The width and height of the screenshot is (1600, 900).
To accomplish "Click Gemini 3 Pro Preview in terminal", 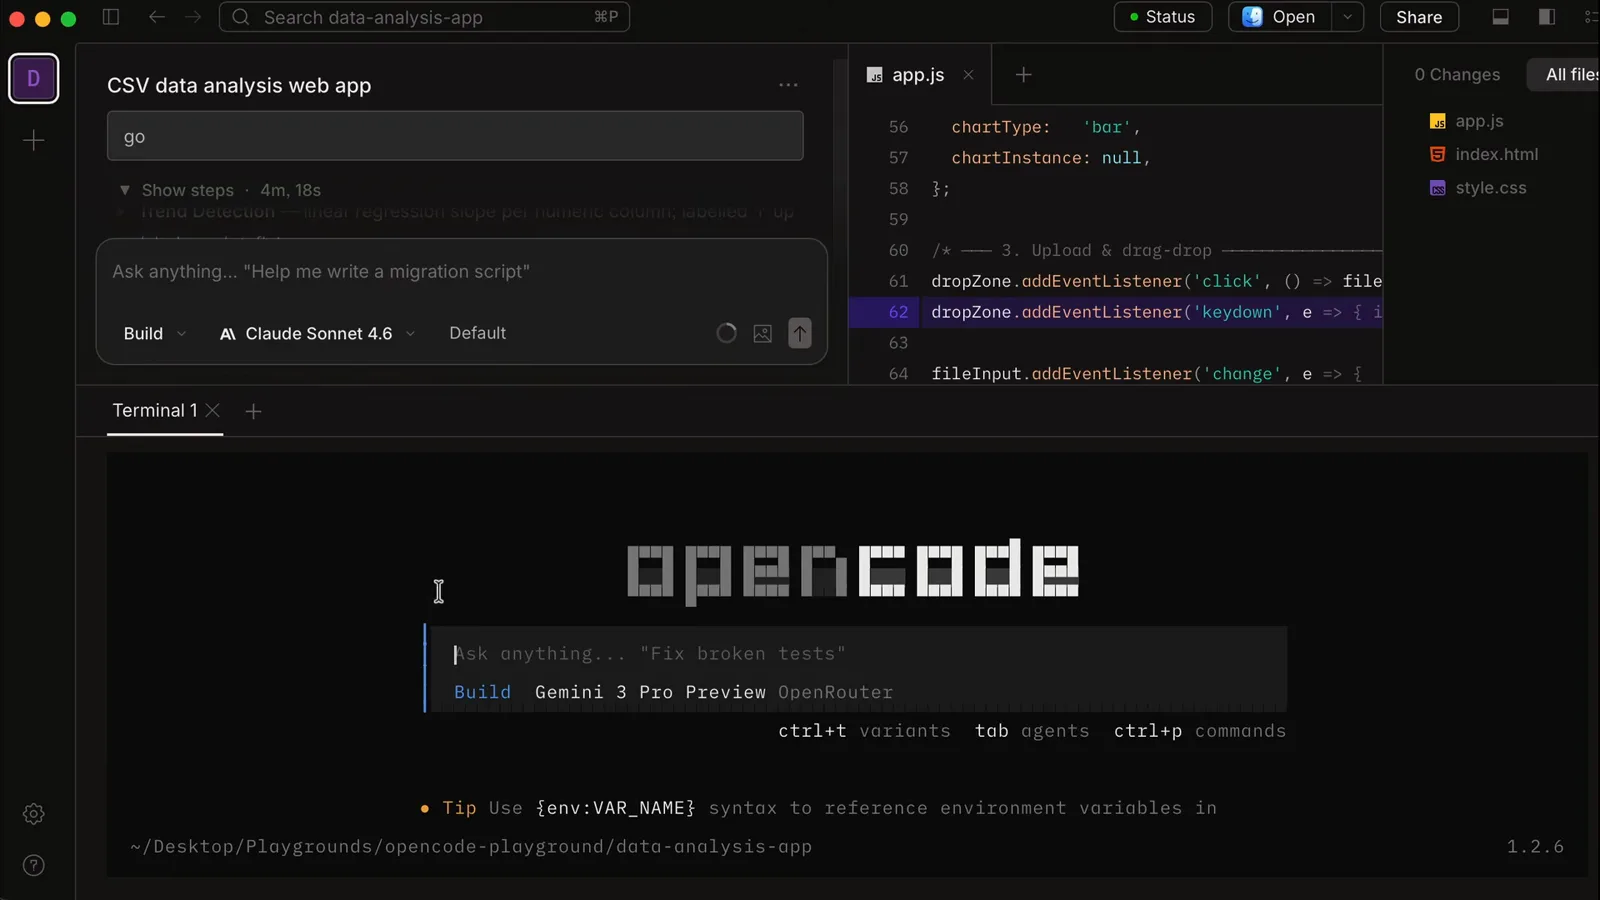I will tap(650, 692).
